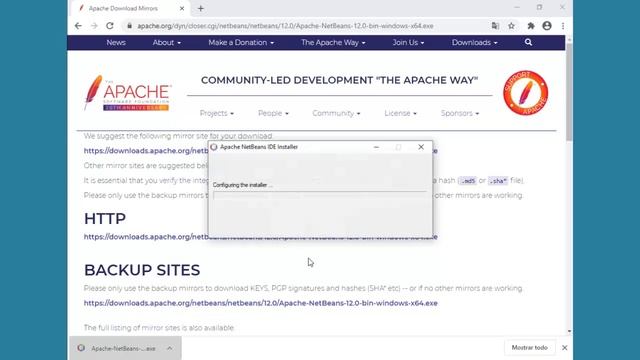
Task: Bookmark this page with the star icon
Action: pyautogui.click(x=511, y=26)
